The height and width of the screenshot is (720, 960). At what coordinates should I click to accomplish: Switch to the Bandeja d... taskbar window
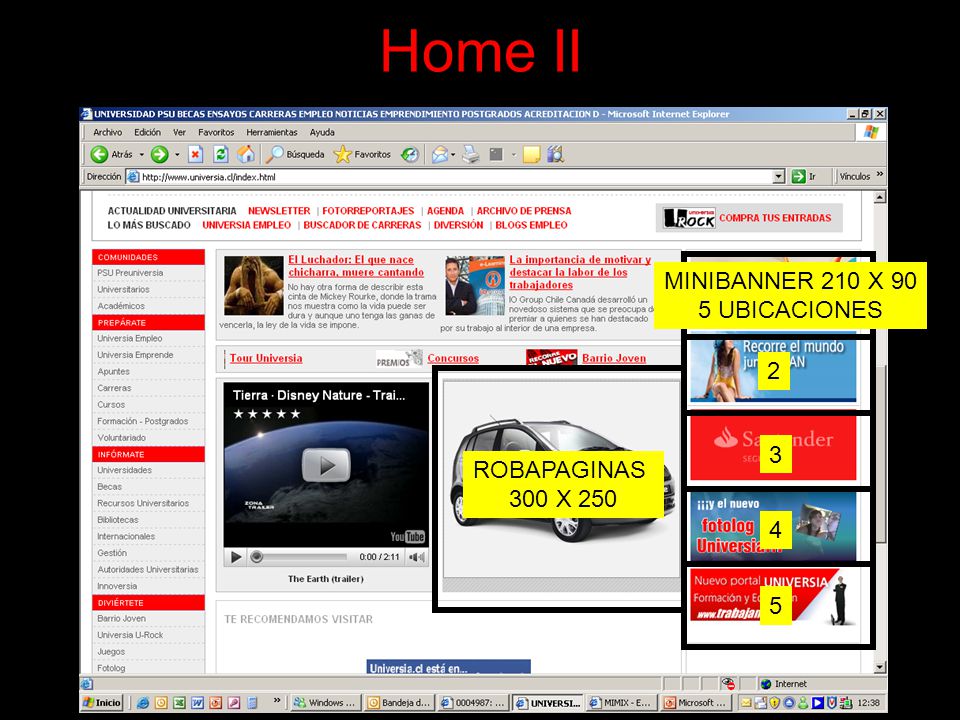pos(399,703)
